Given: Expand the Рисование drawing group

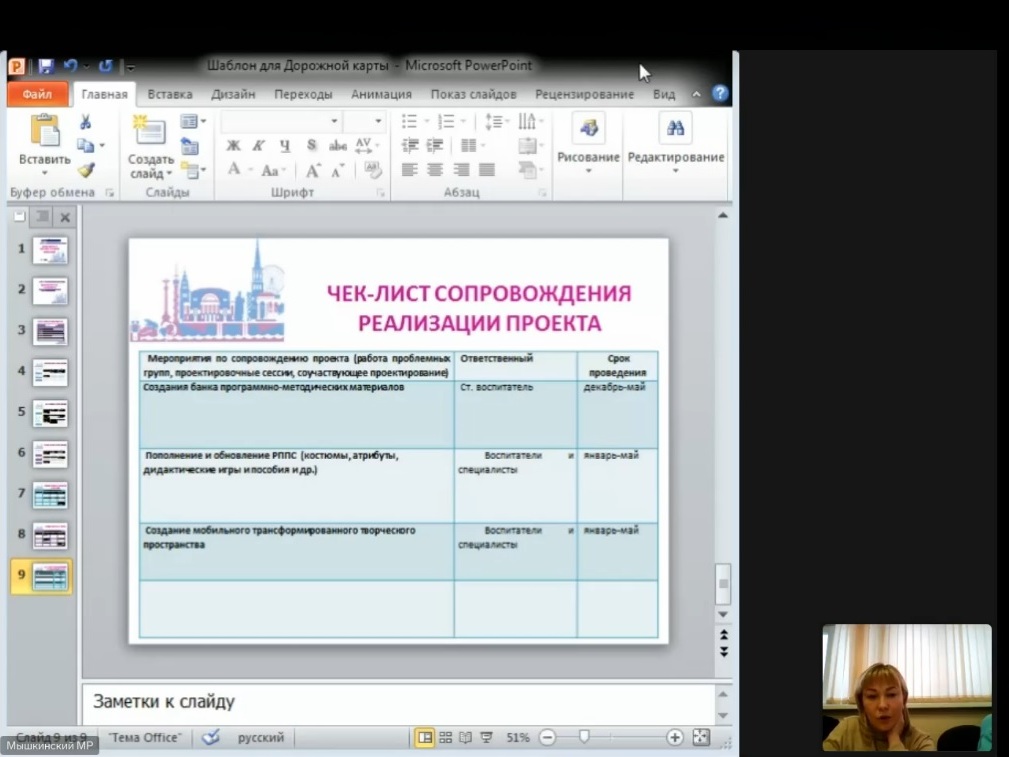Looking at the screenshot, I should [588, 144].
